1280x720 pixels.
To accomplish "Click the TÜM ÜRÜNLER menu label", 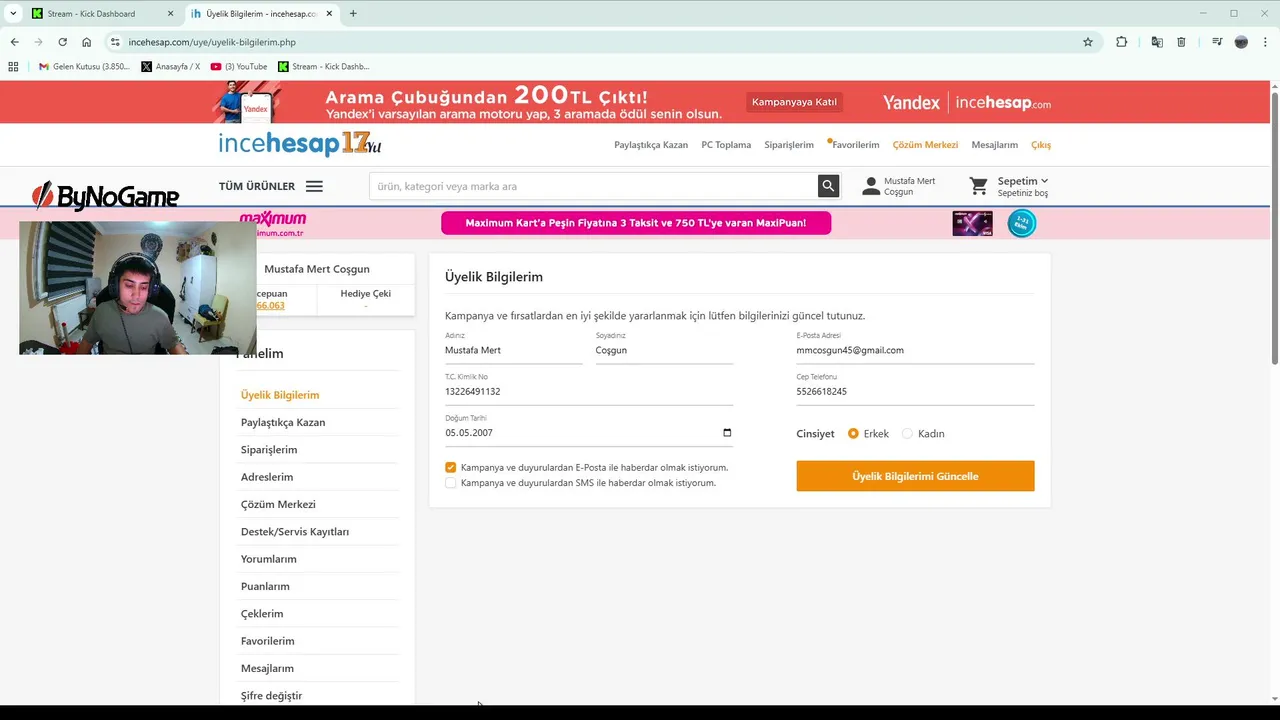I will pos(257,186).
